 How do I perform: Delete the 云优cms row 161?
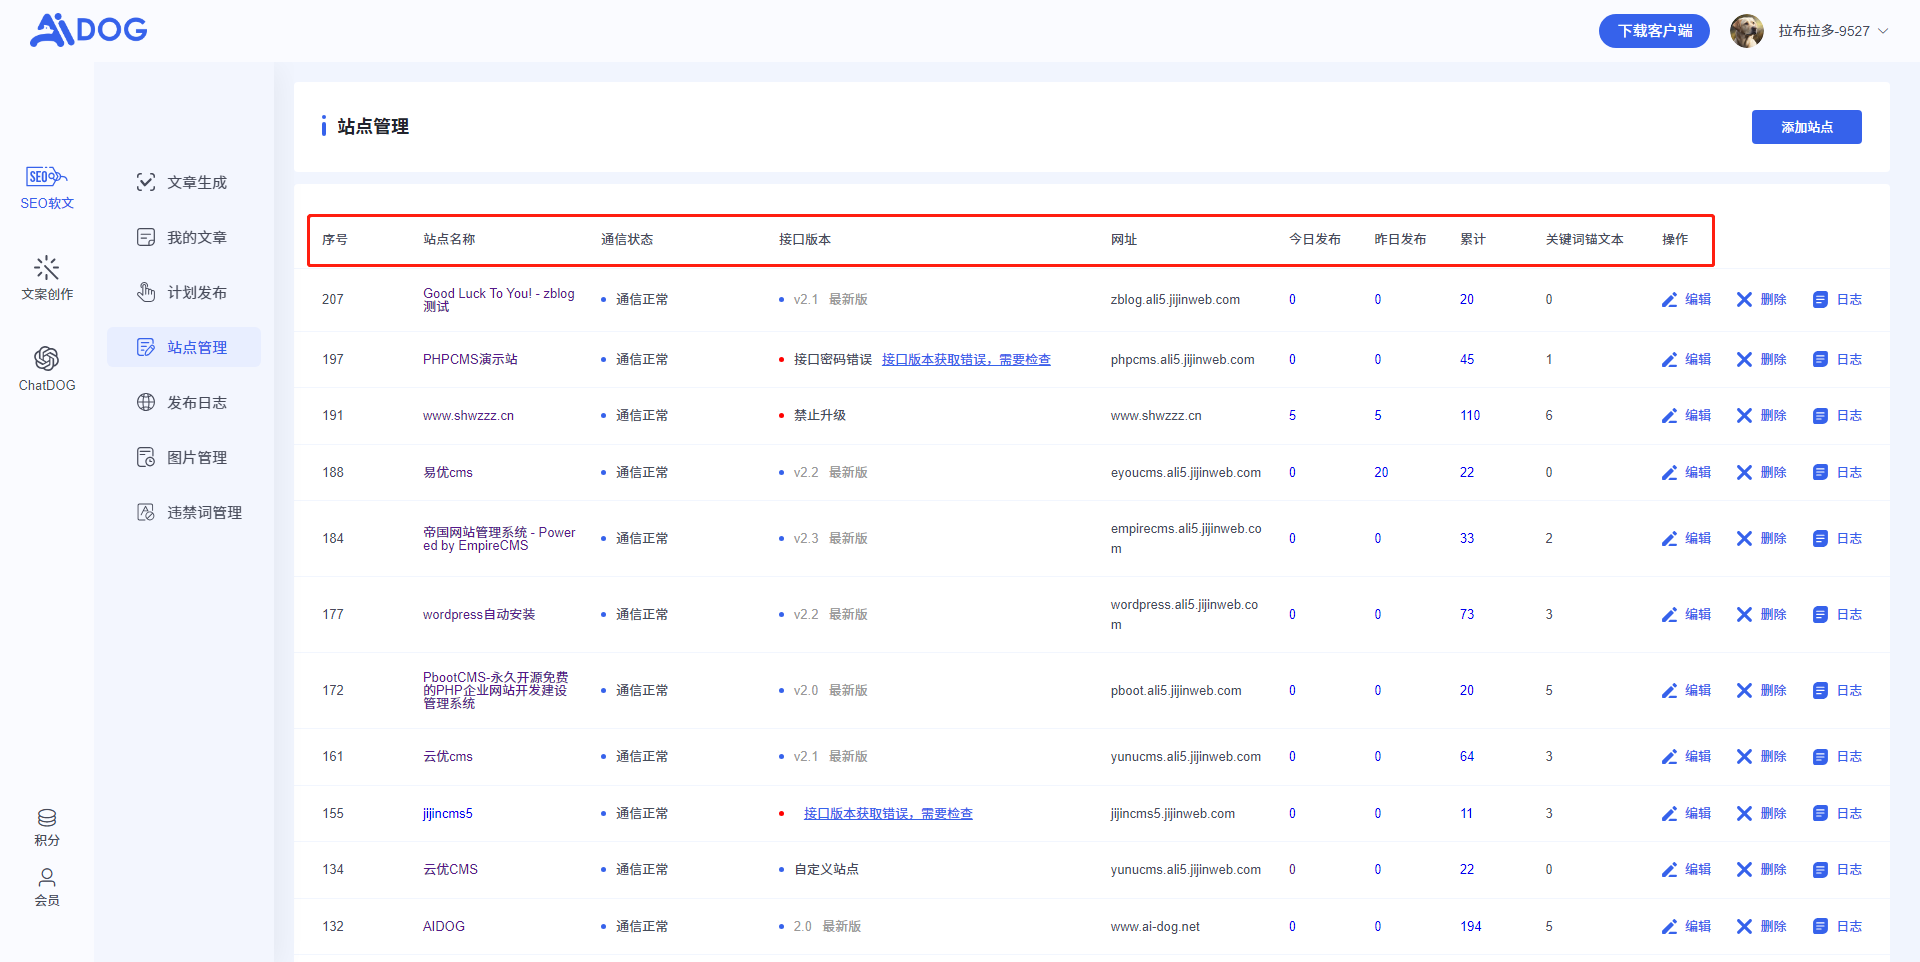pos(1761,756)
